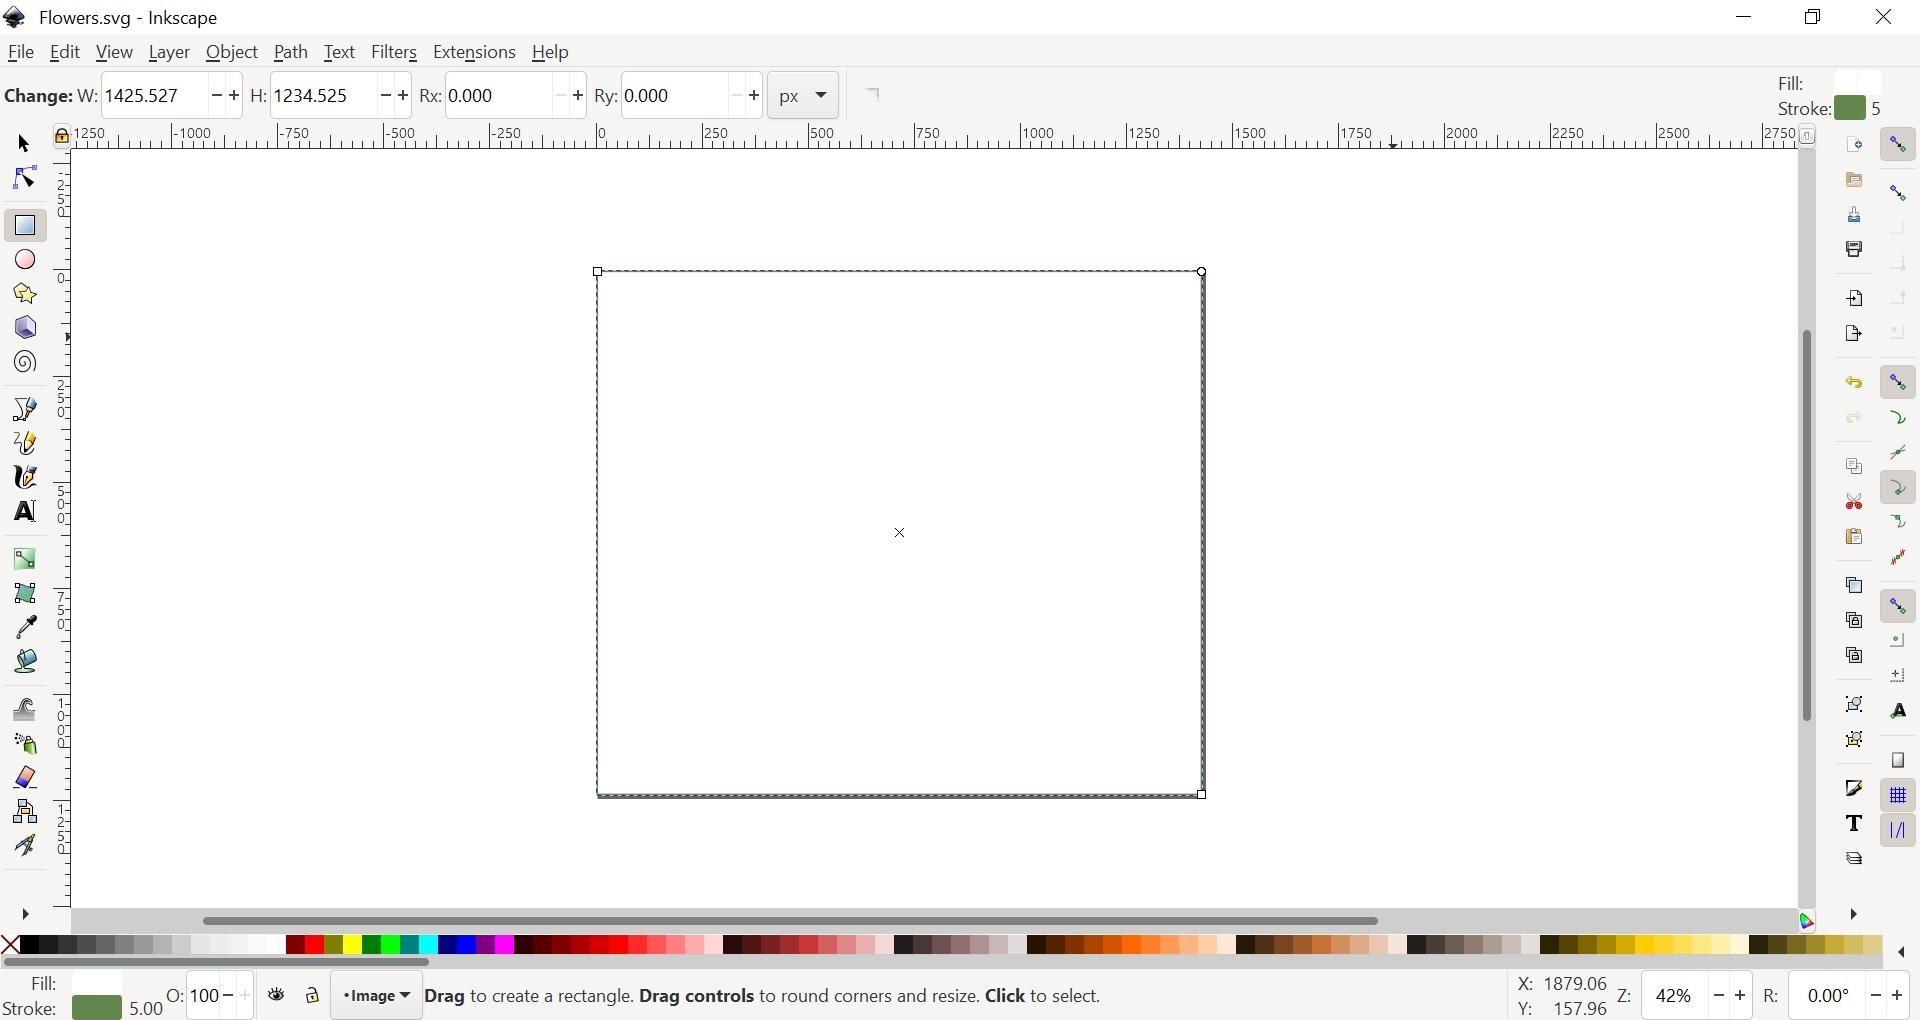Screen dimensions: 1920x1020
Task: Select the Spiral tool
Action: [x=24, y=362]
